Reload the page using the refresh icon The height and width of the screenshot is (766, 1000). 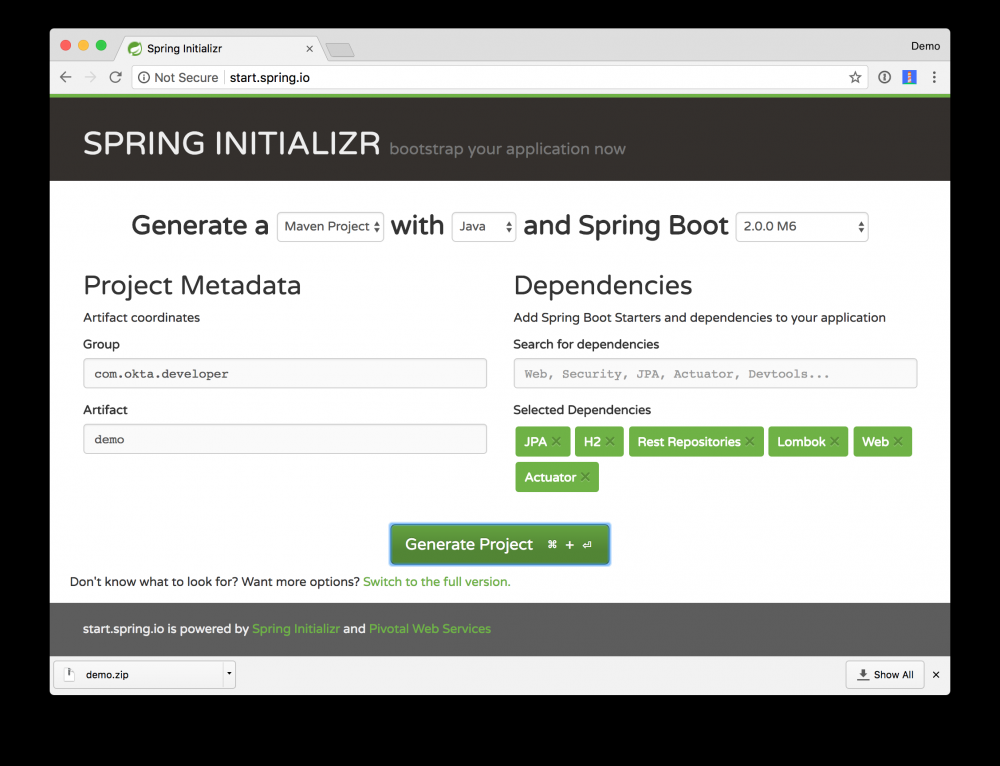[114, 76]
